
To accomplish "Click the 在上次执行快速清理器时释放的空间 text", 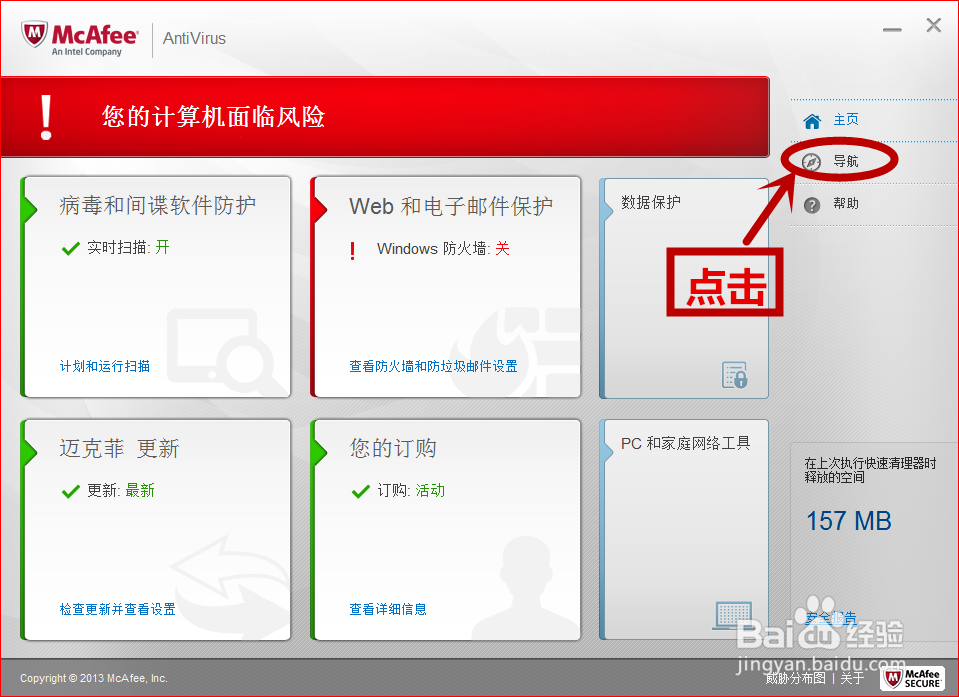I will (870, 470).
